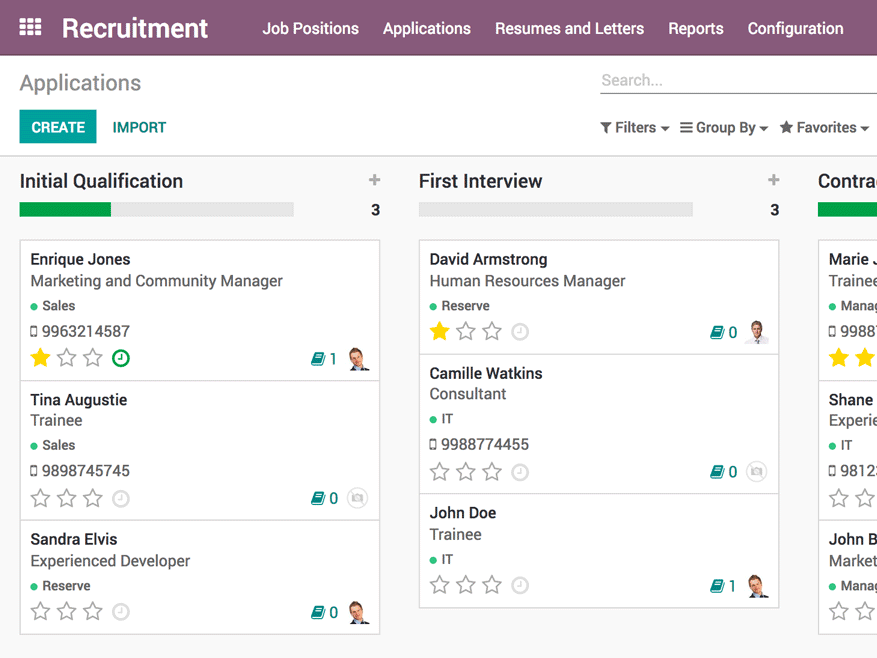Click the green clock activity icon on Enrique Jones

point(120,358)
